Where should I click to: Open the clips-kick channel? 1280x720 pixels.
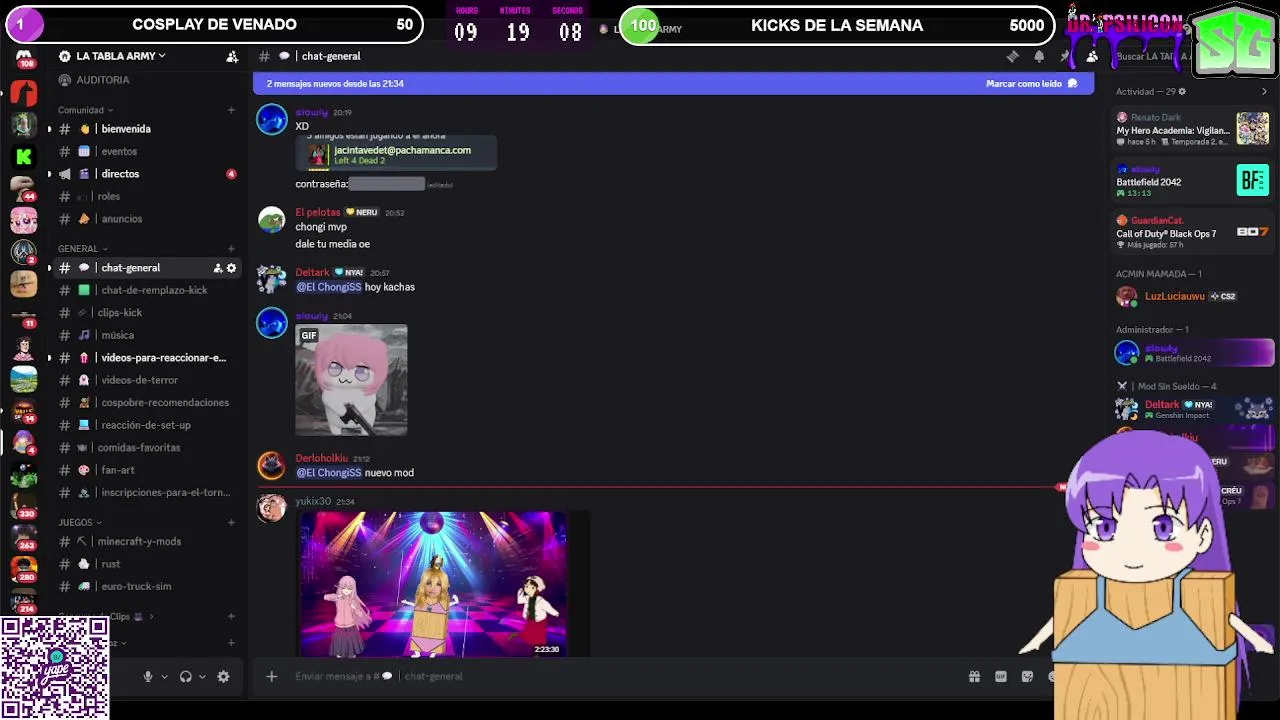[146, 313]
